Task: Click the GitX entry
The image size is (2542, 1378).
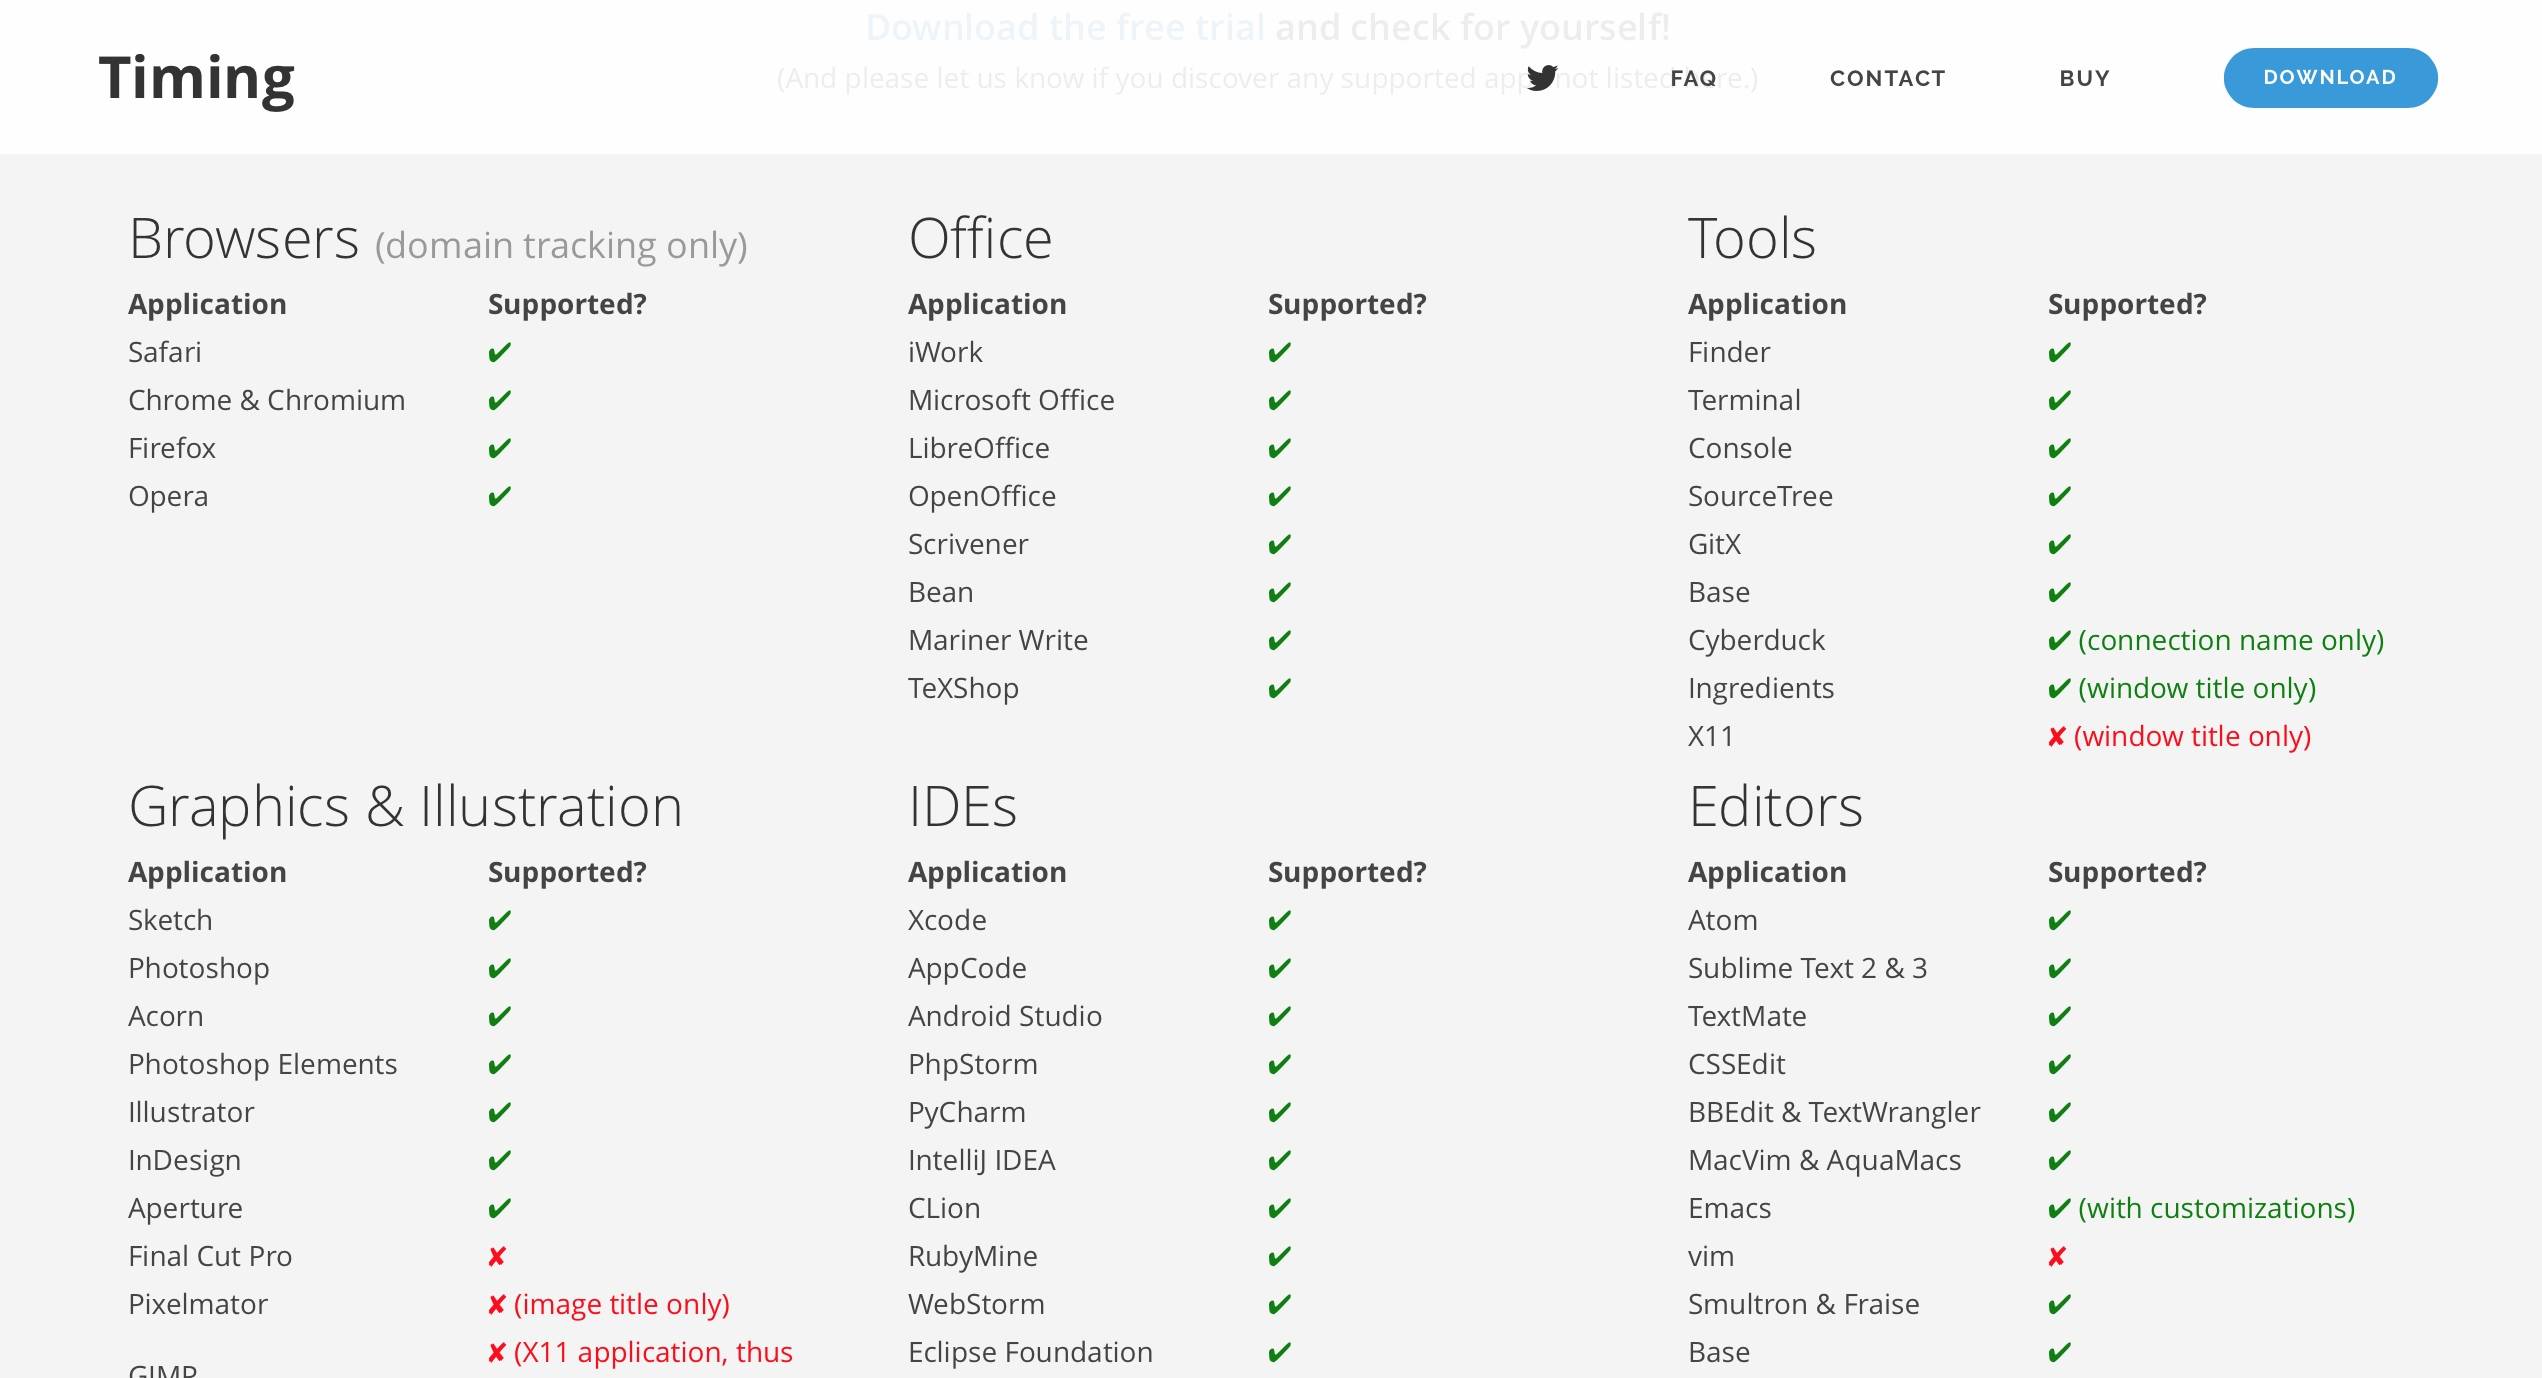Action: click(1714, 544)
